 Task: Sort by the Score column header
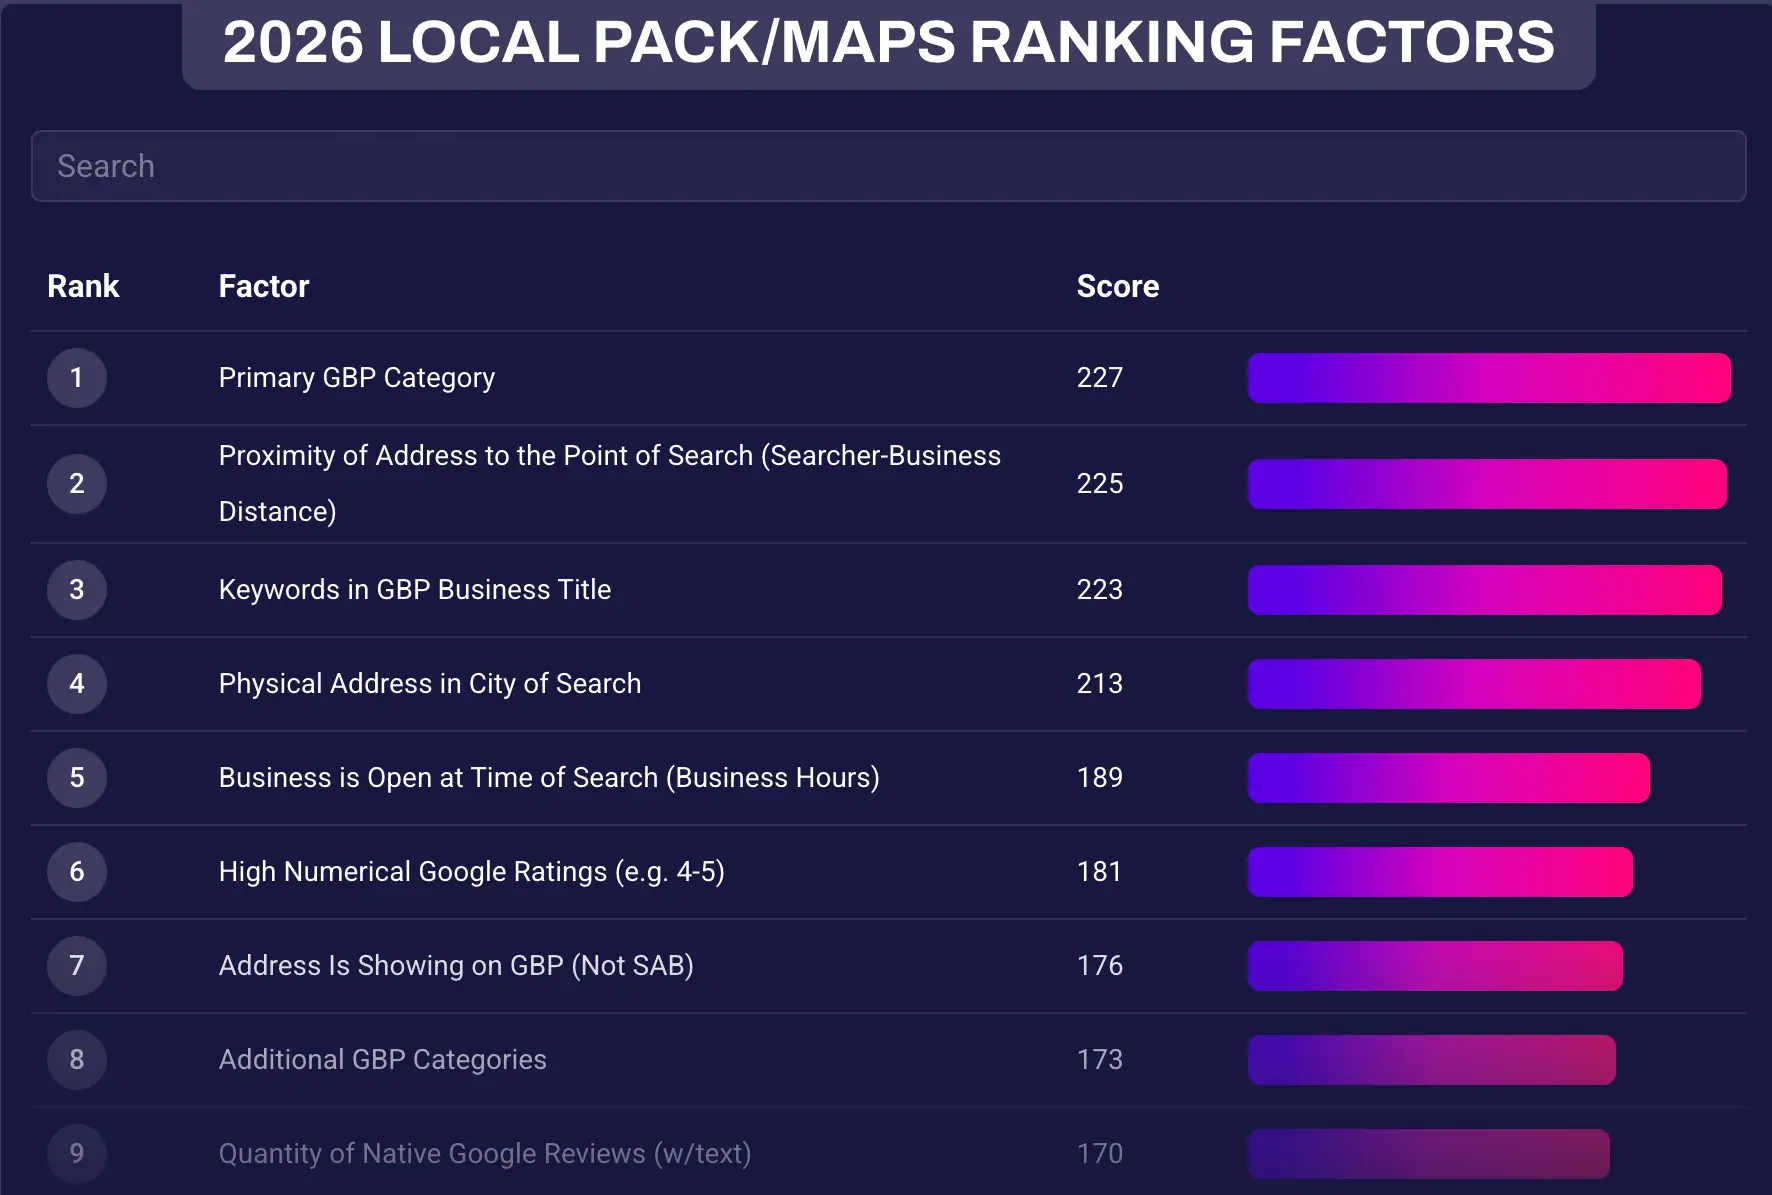[1117, 287]
